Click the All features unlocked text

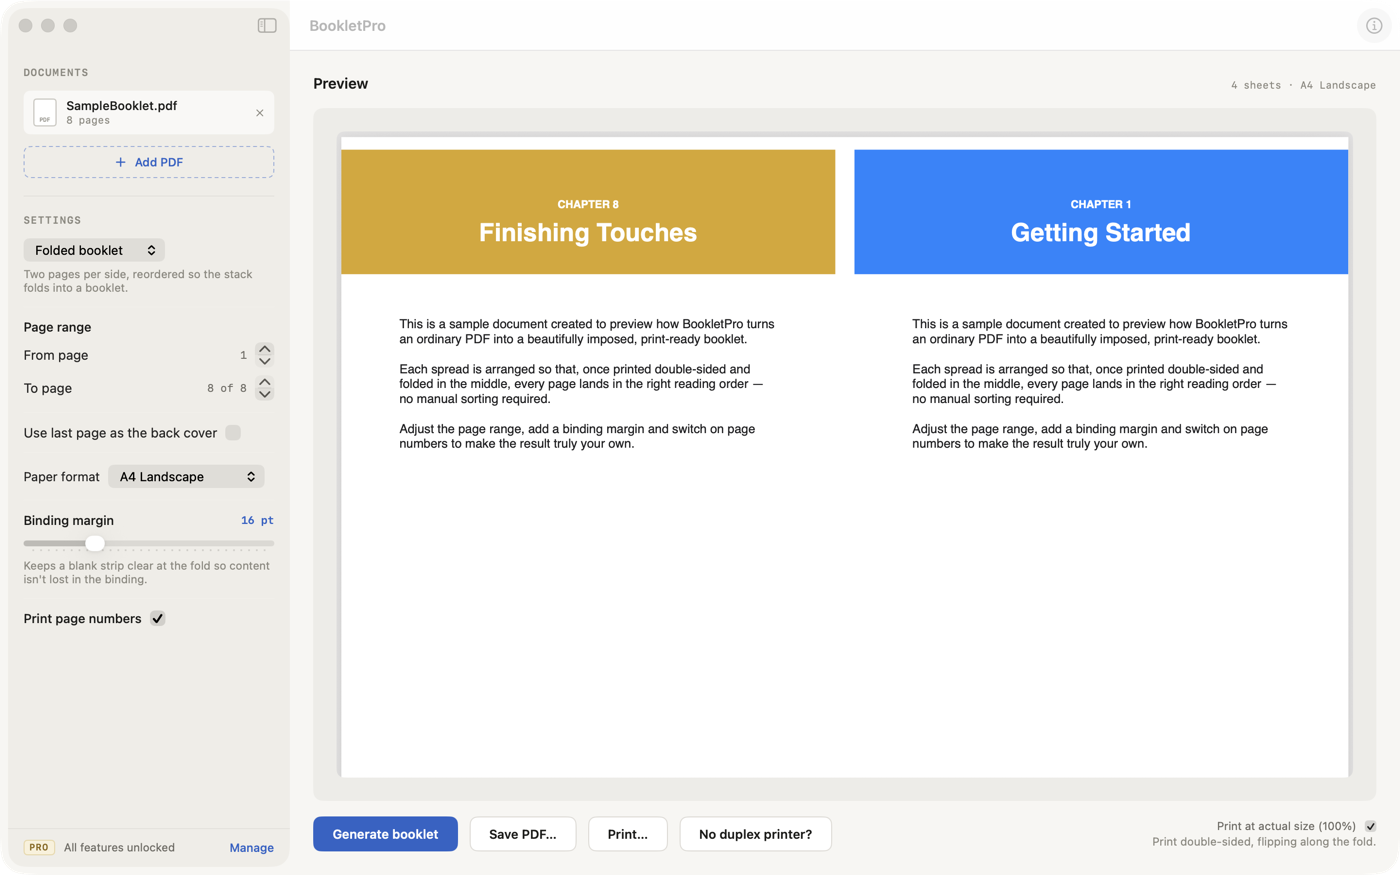click(119, 848)
